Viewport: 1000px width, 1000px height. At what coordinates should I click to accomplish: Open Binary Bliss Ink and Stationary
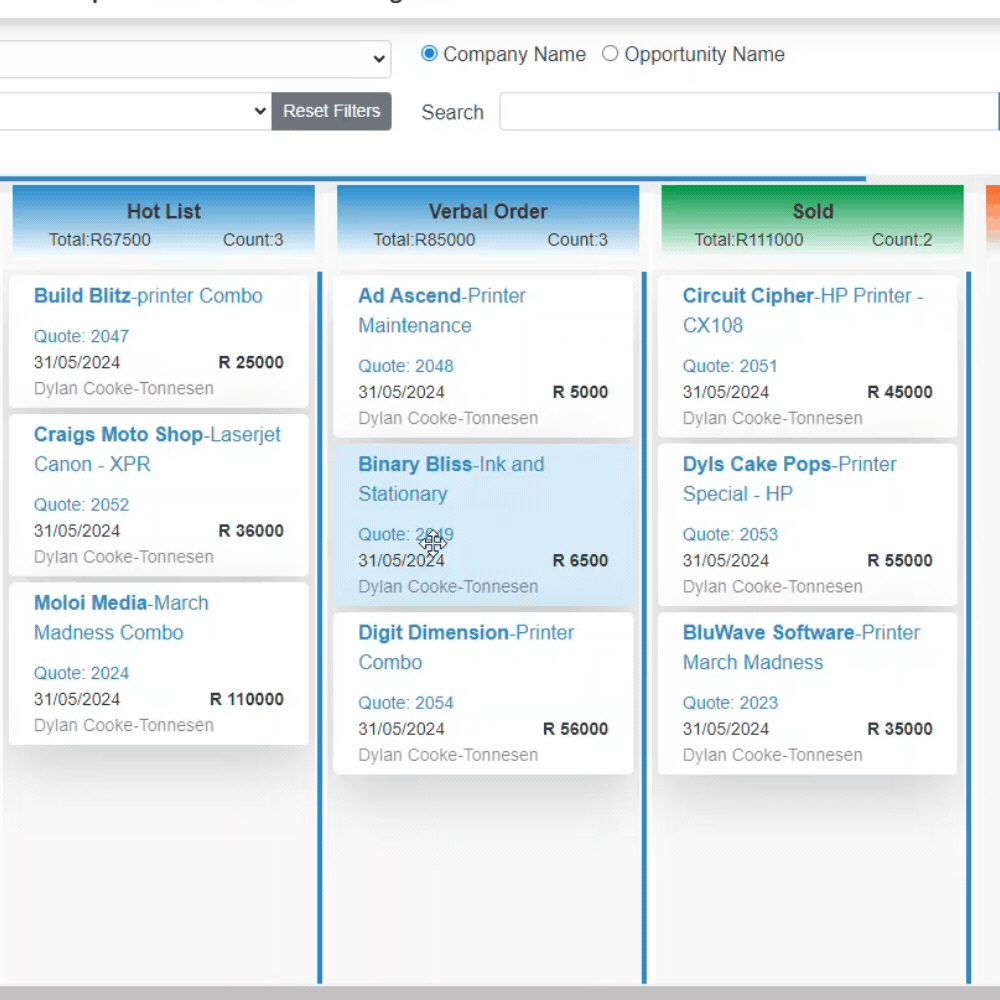tap(451, 479)
